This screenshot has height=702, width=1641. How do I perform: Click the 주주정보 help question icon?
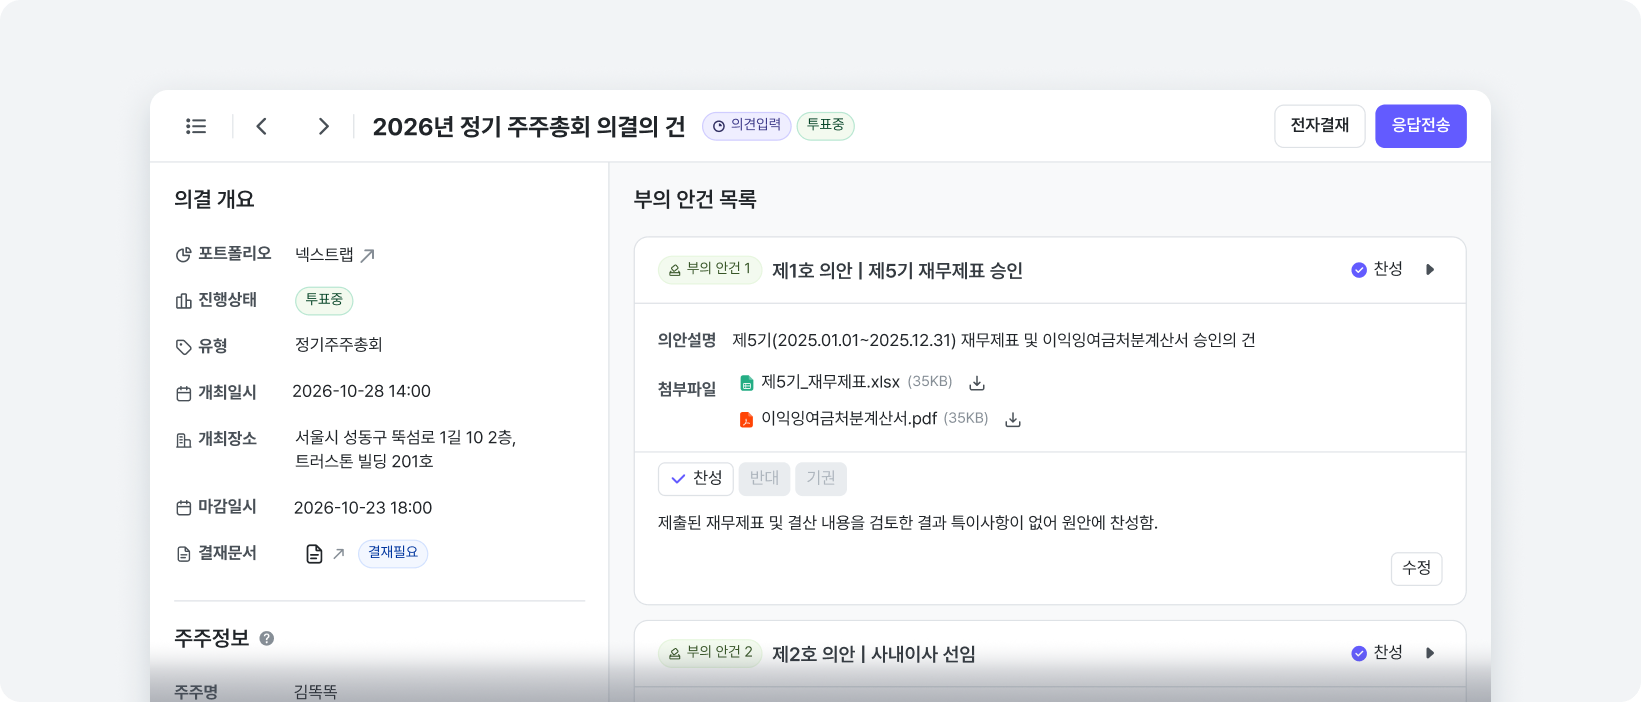tap(267, 638)
